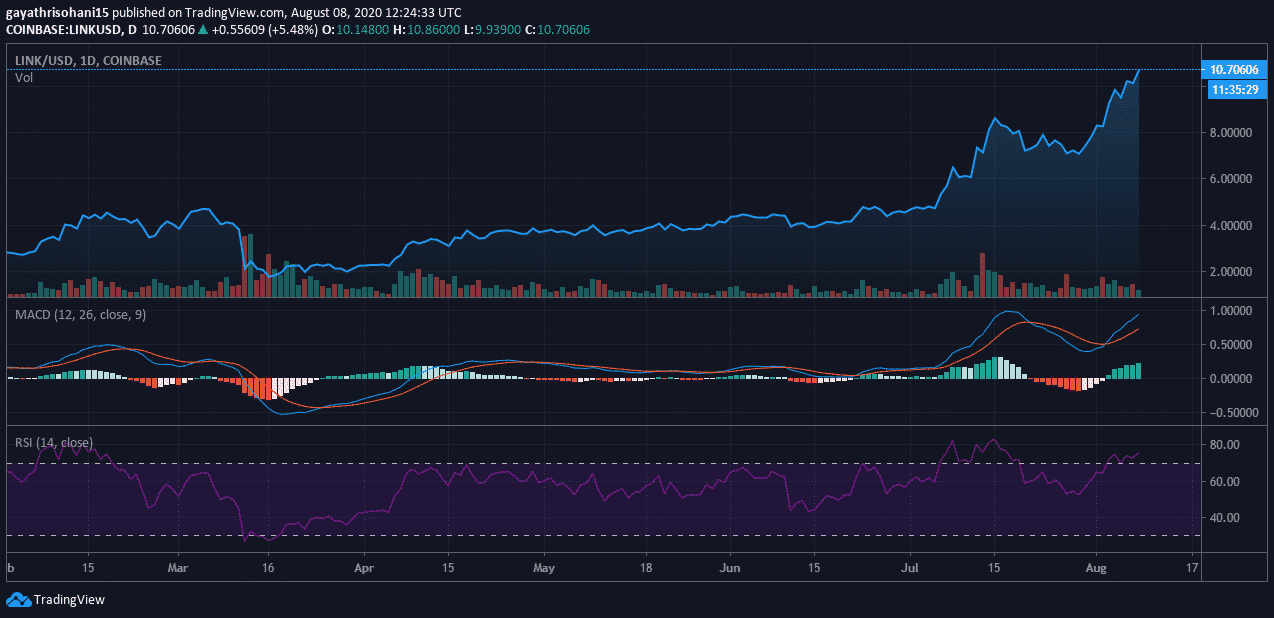Click the Jul date on time axis
The width and height of the screenshot is (1274, 618).
coord(911,567)
